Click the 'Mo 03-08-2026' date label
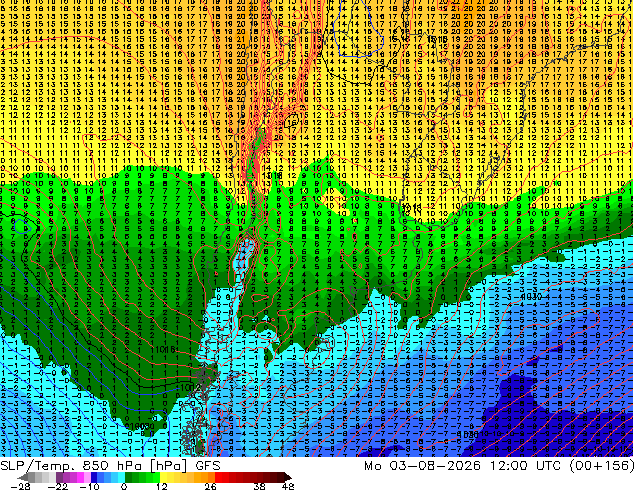 423,466
